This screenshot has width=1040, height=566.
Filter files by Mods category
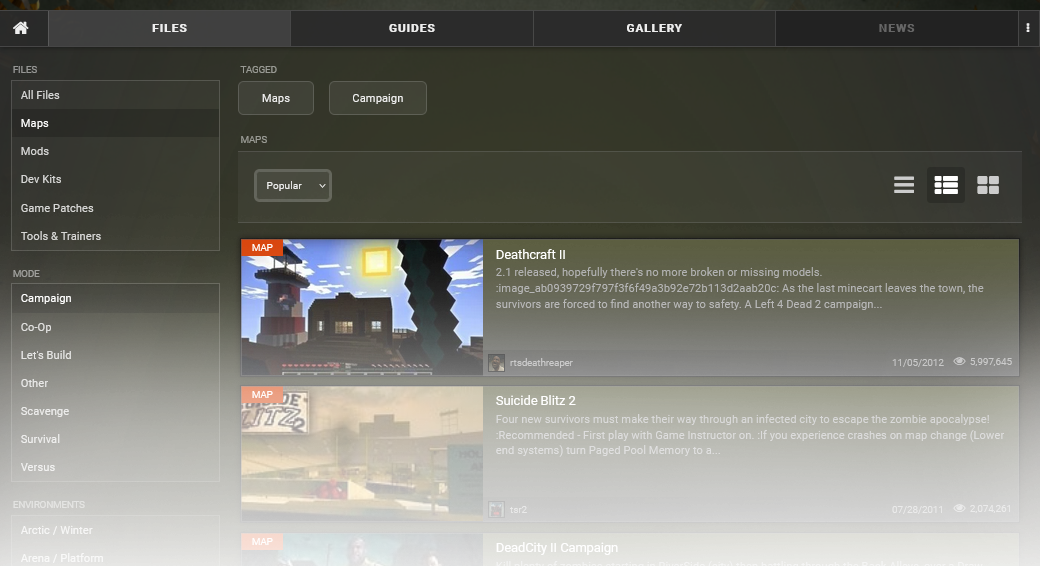tap(35, 151)
